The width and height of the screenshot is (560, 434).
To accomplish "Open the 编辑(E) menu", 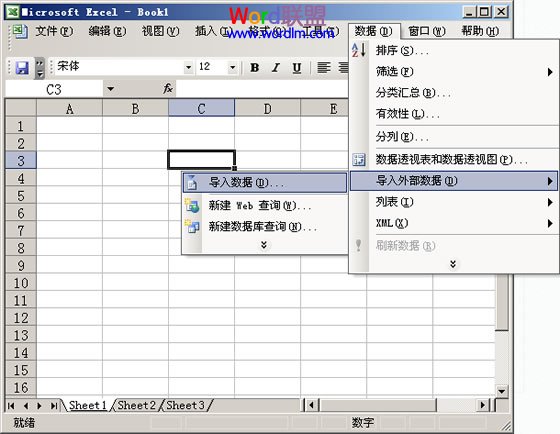I will (x=107, y=31).
